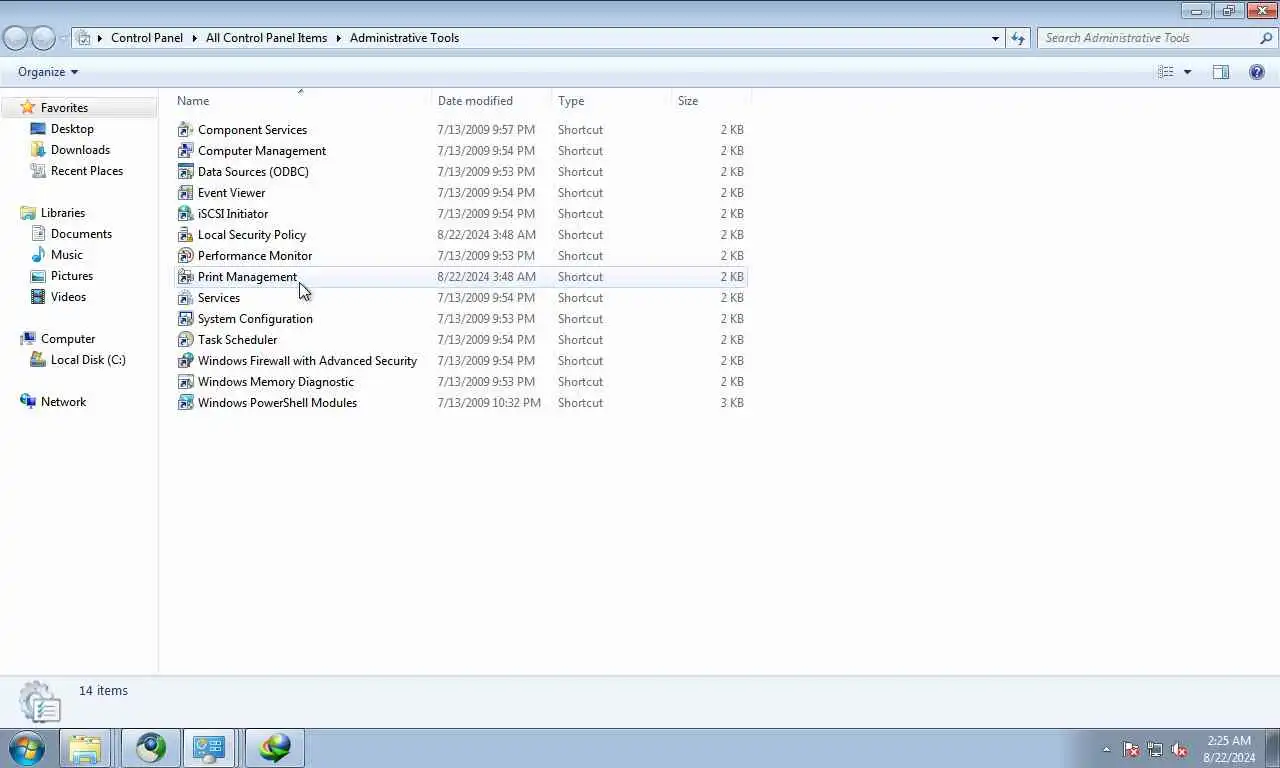Expand the arrow after All Control Panel Items

pyautogui.click(x=338, y=38)
